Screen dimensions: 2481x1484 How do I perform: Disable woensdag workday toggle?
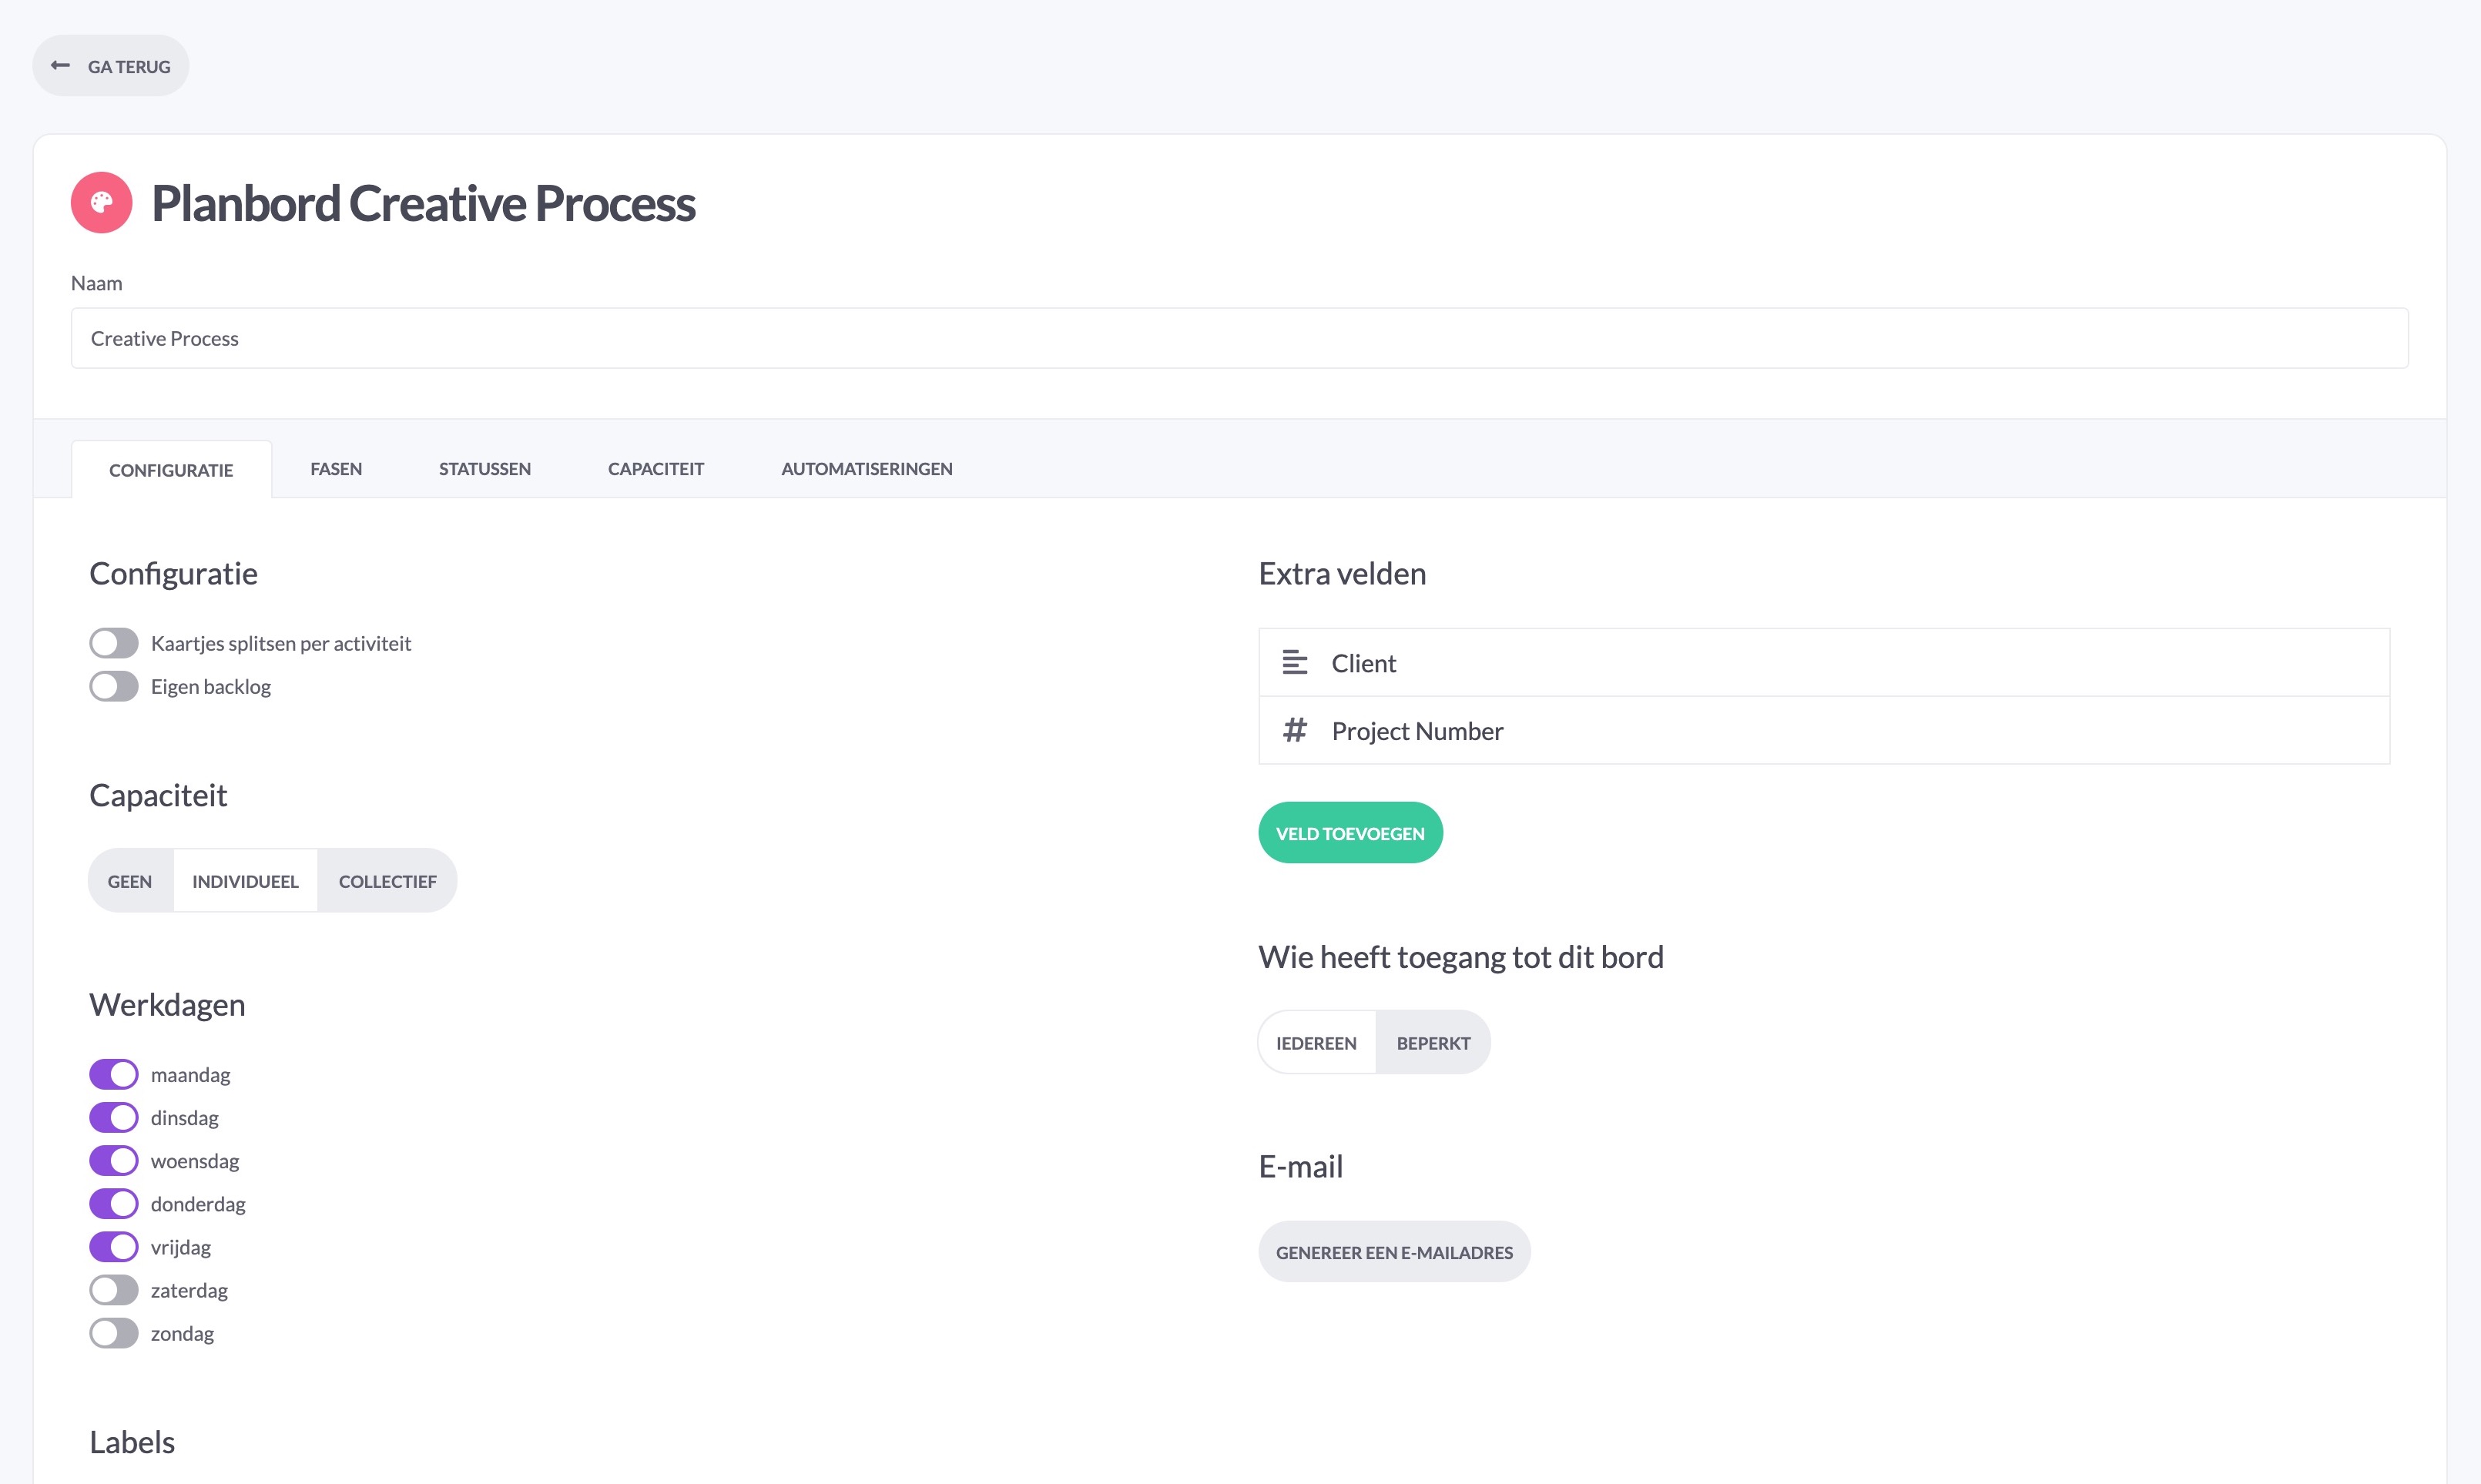click(x=114, y=1160)
